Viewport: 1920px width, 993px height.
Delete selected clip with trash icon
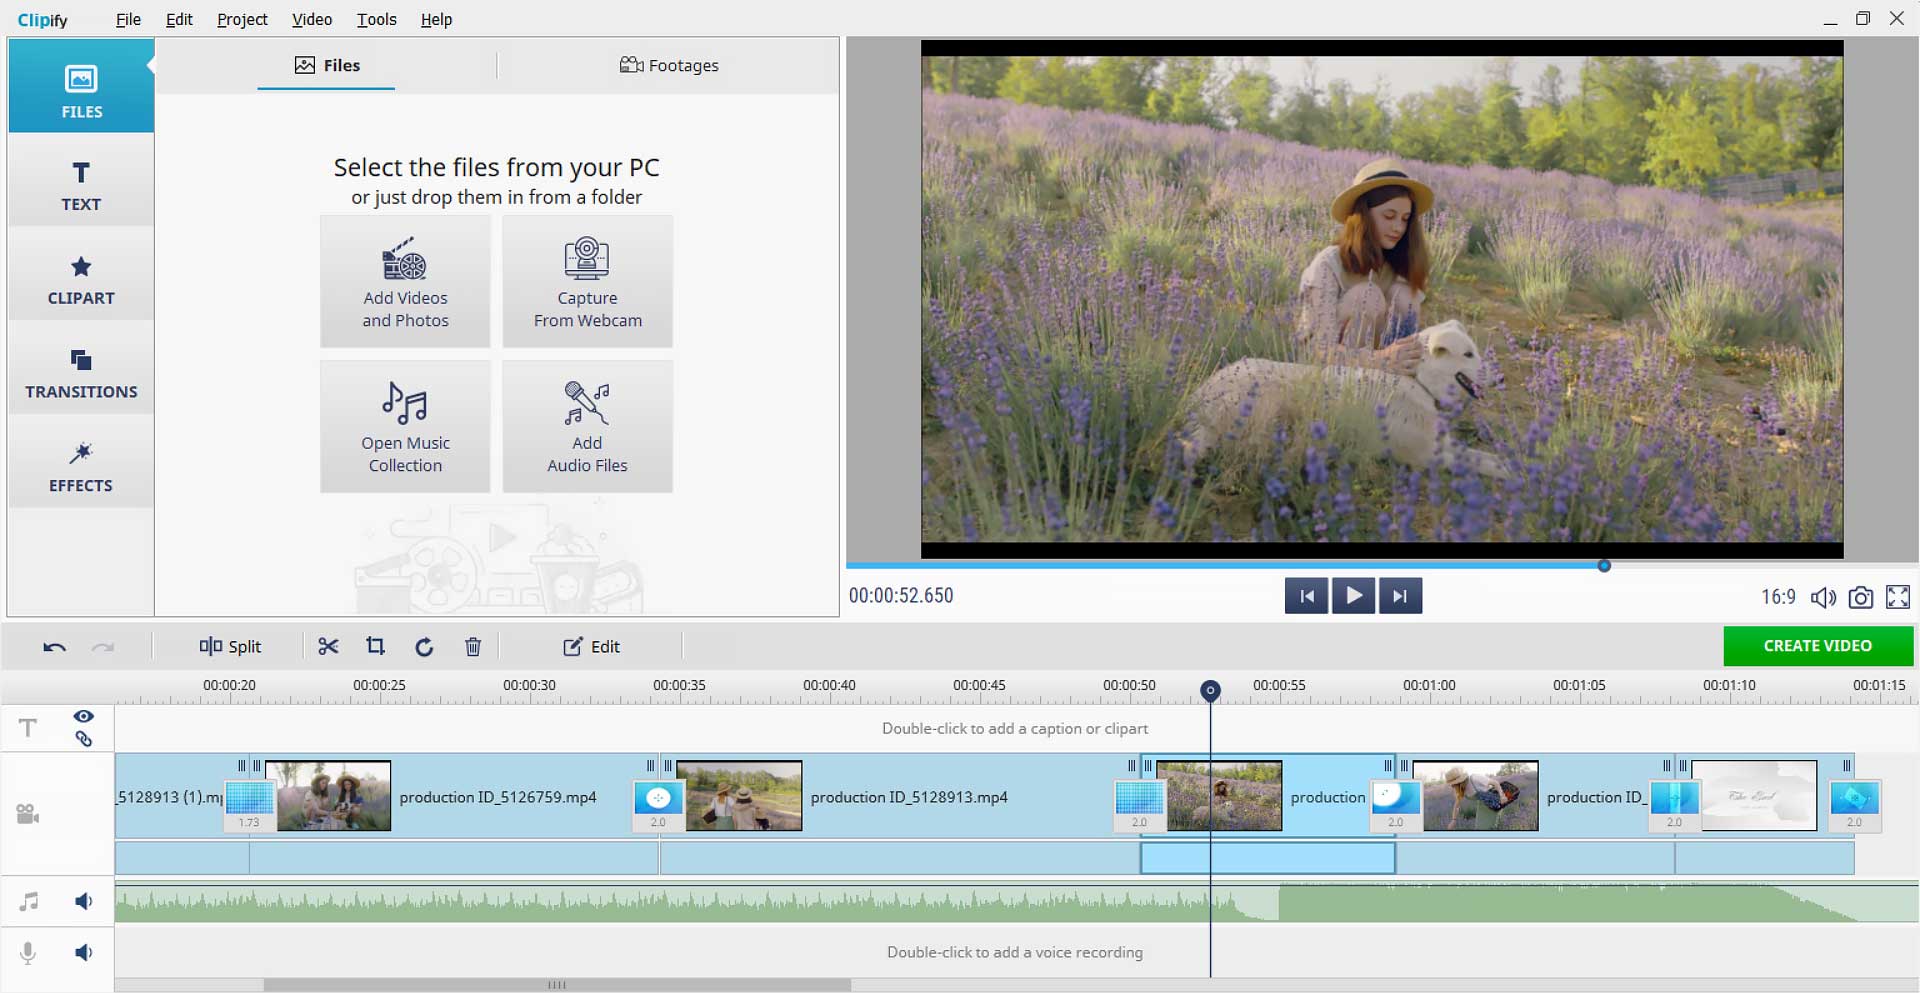tap(473, 647)
